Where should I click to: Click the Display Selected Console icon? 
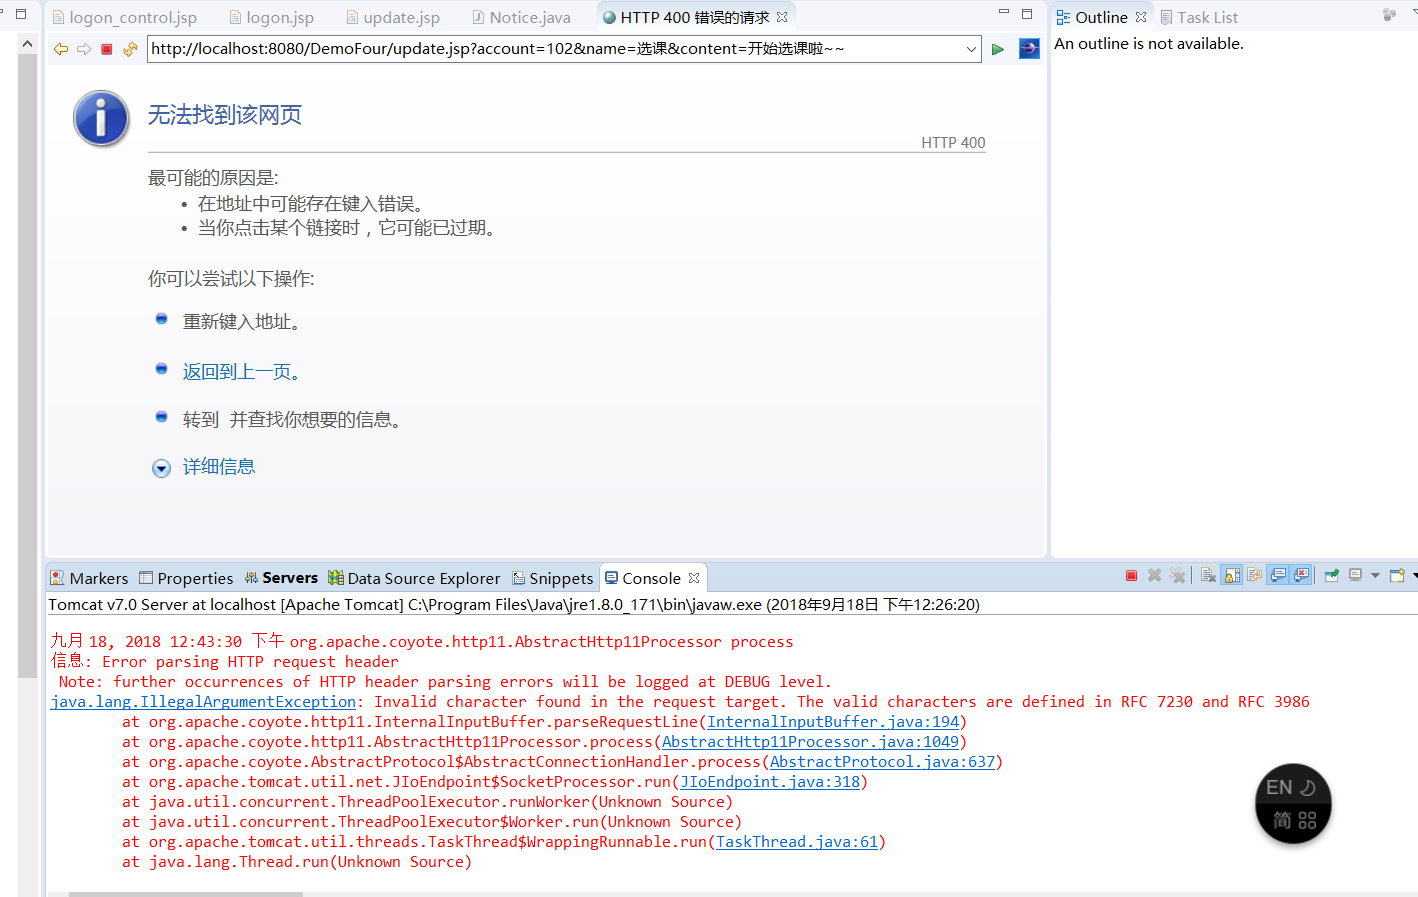[x=1356, y=575]
